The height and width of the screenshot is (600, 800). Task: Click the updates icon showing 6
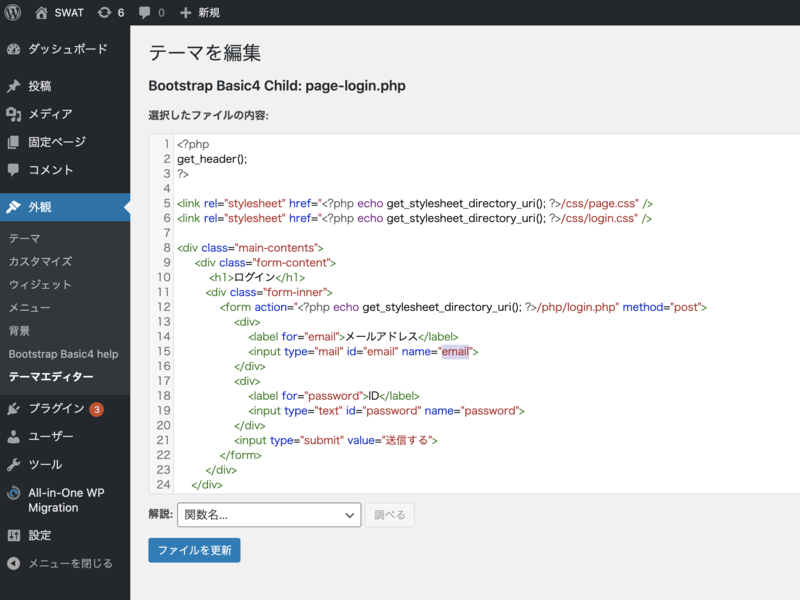tap(105, 13)
